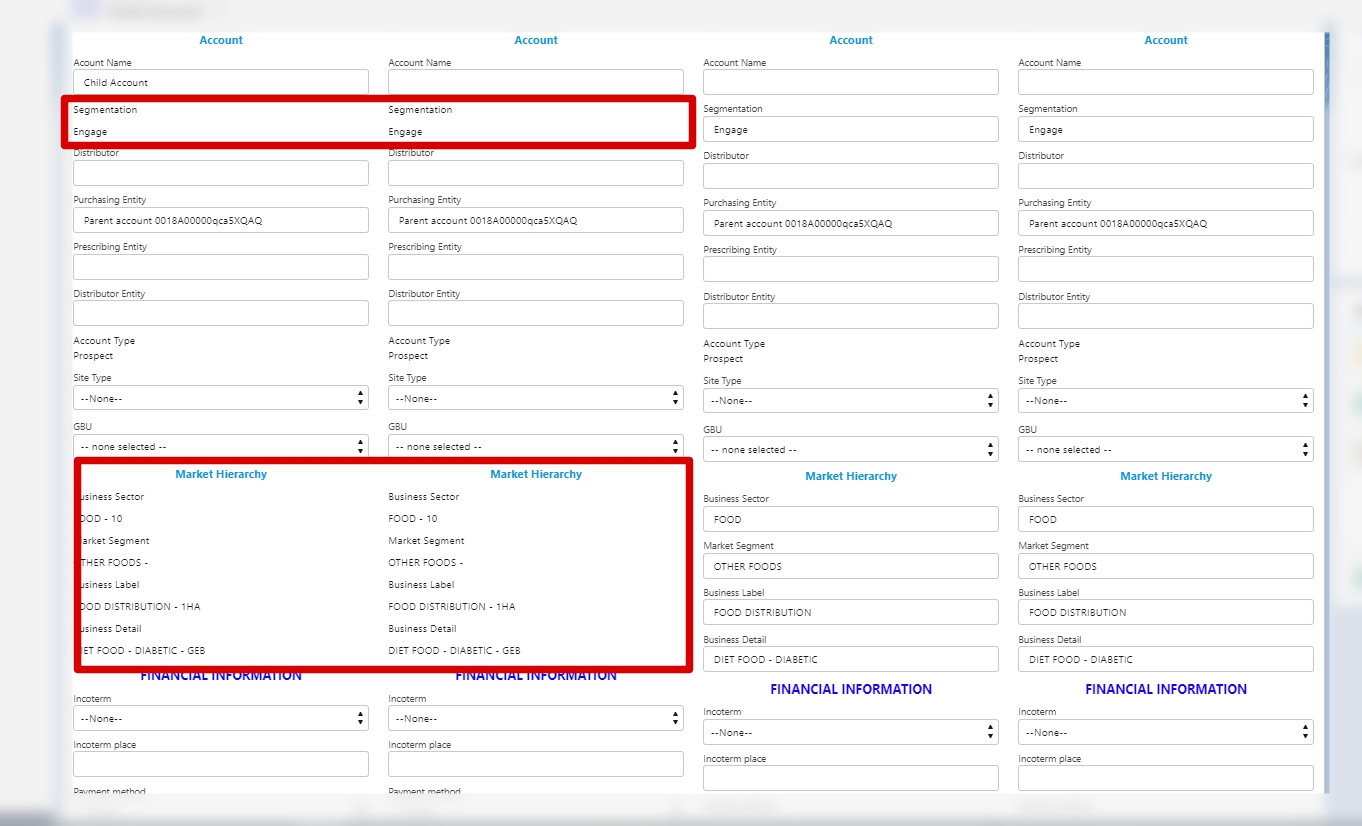The image size is (1362, 826).
Task: Select the Distributor field in the first column
Action: click(x=221, y=173)
